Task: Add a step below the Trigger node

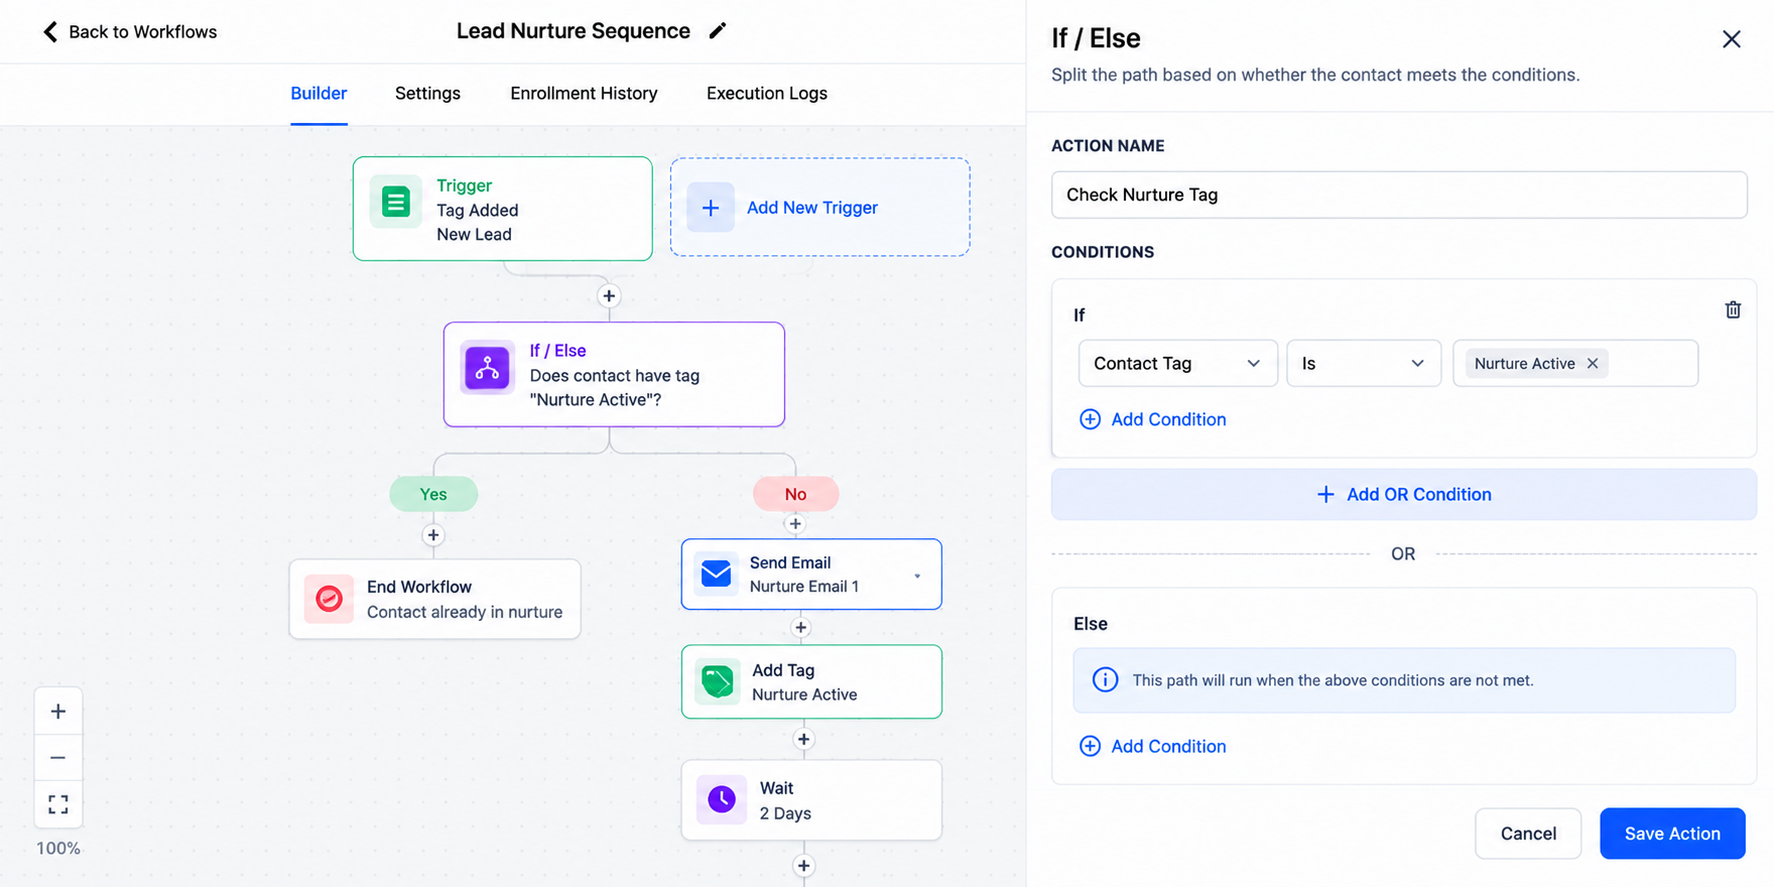Action: 609,296
